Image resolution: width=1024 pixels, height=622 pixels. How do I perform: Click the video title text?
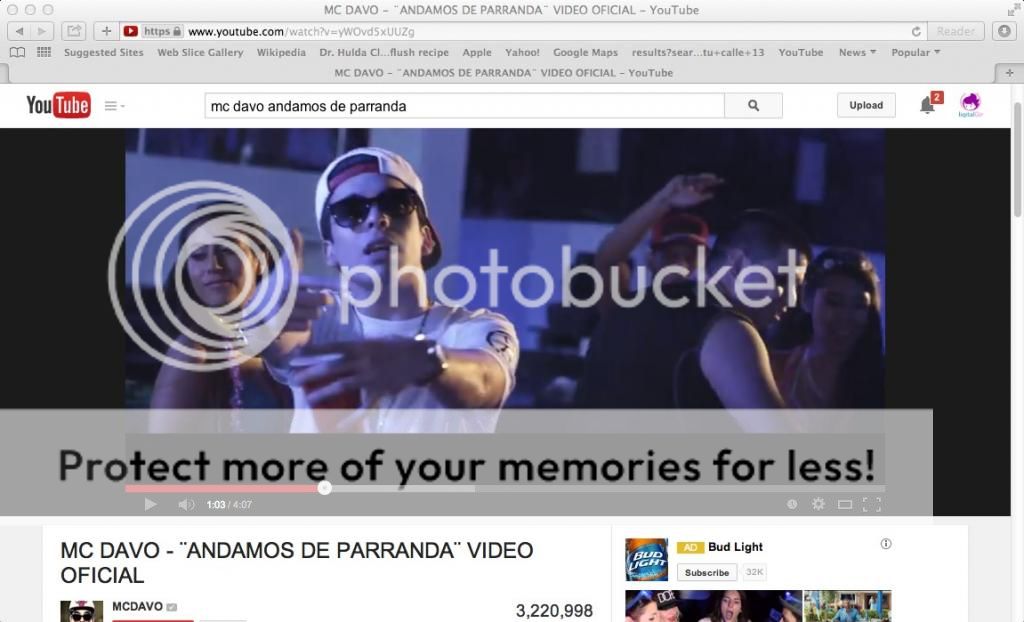296,563
